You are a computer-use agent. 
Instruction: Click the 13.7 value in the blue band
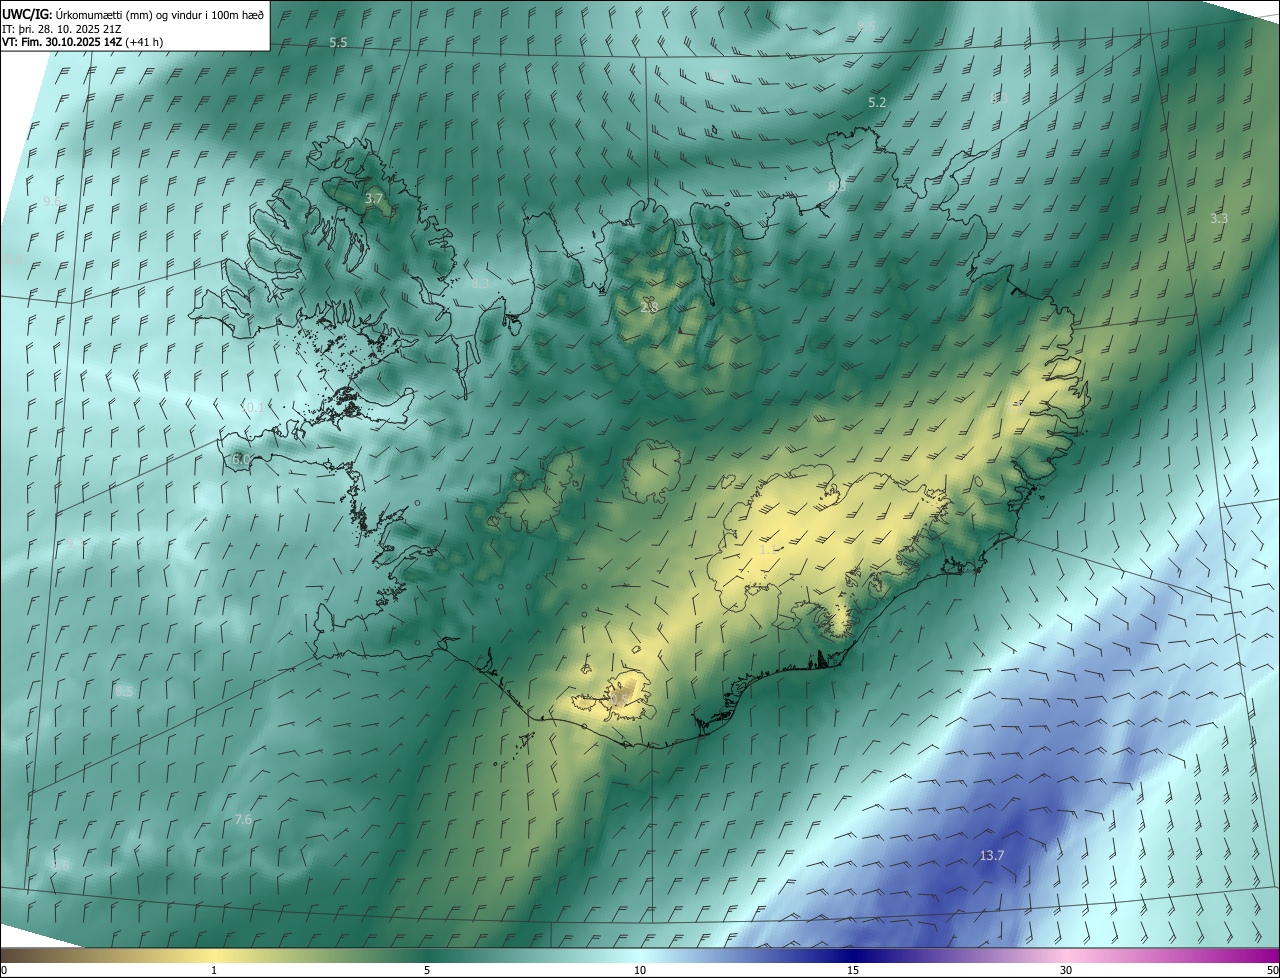tap(991, 855)
